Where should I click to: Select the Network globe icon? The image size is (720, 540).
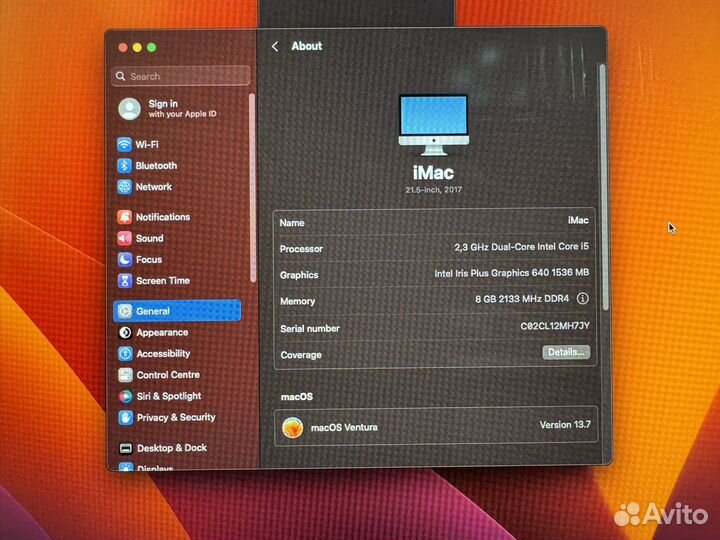pos(124,187)
